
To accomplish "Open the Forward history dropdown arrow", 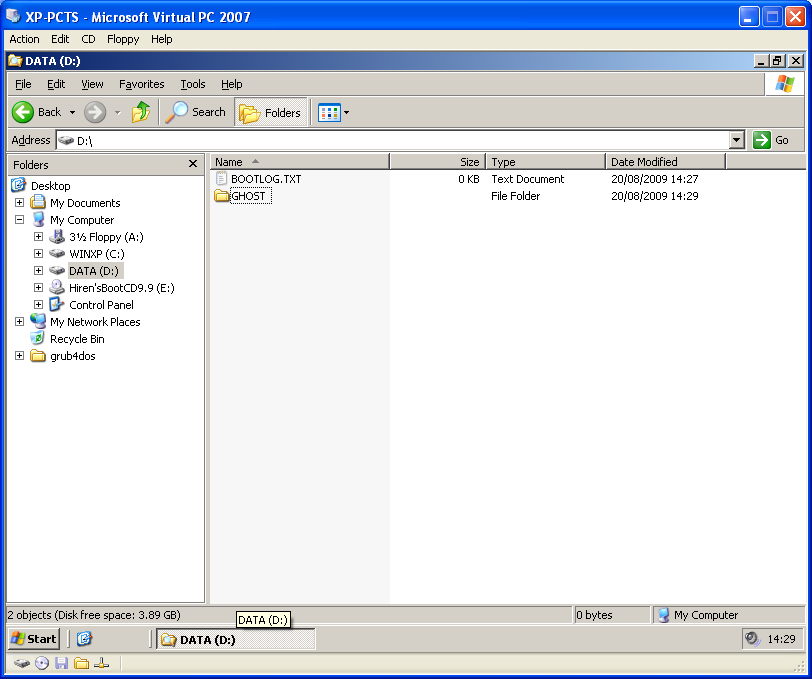I will (x=118, y=112).
